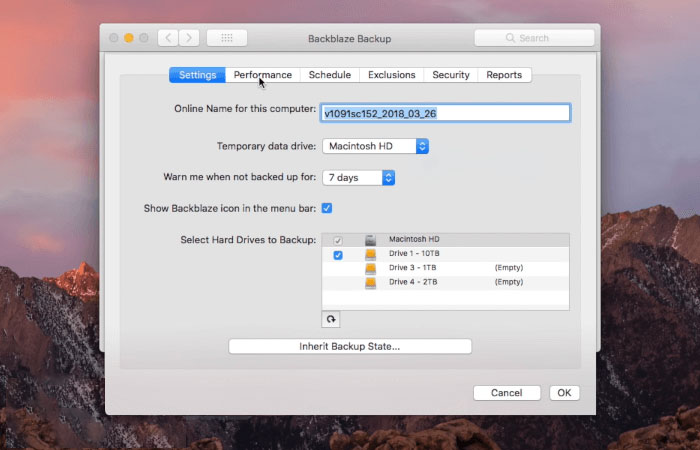700x450 pixels.
Task: Click the refresh drives list button
Action: point(331,319)
